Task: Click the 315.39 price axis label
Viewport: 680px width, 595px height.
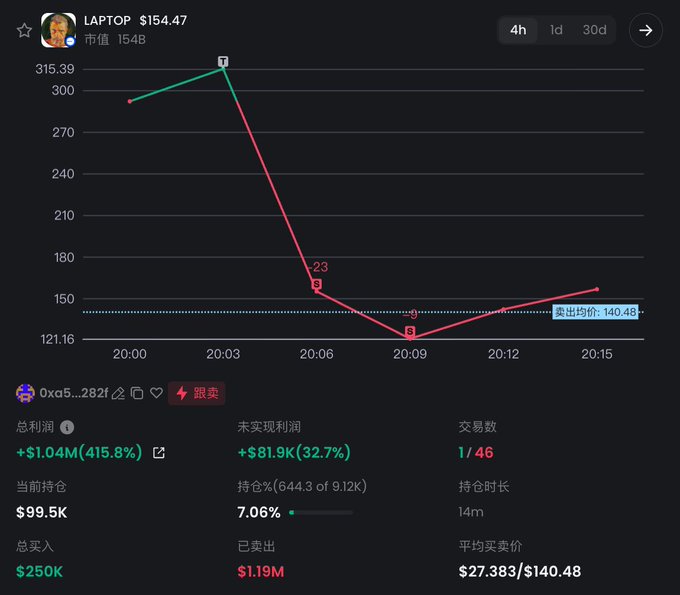Action: 55,69
